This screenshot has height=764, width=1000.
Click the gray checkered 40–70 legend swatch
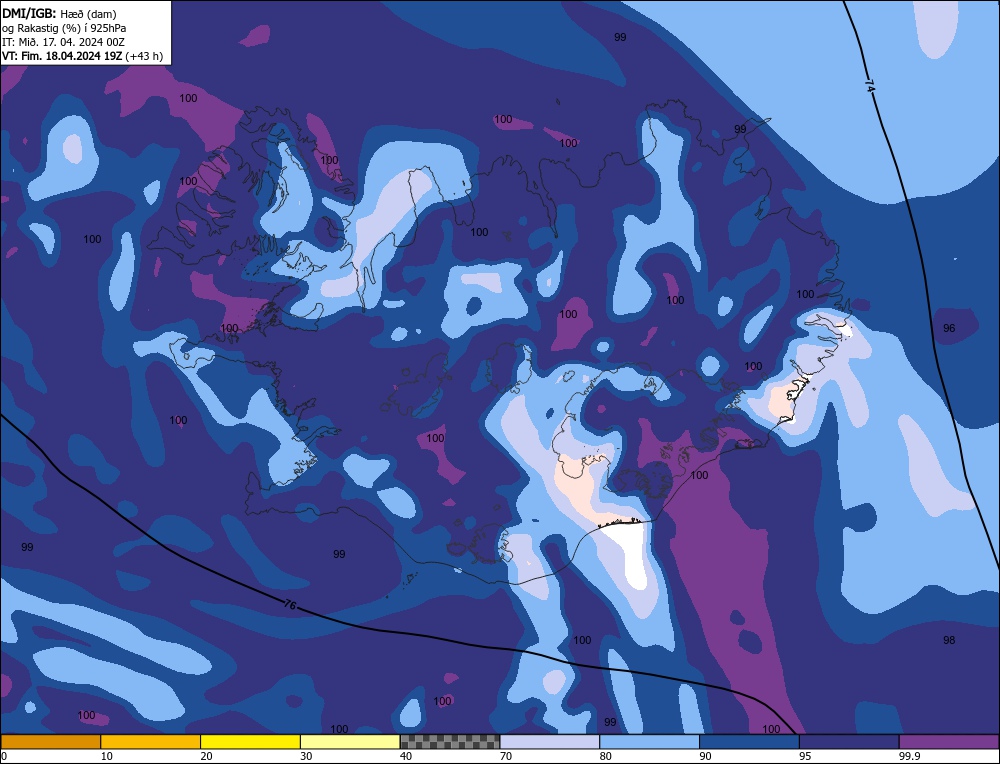(450, 742)
